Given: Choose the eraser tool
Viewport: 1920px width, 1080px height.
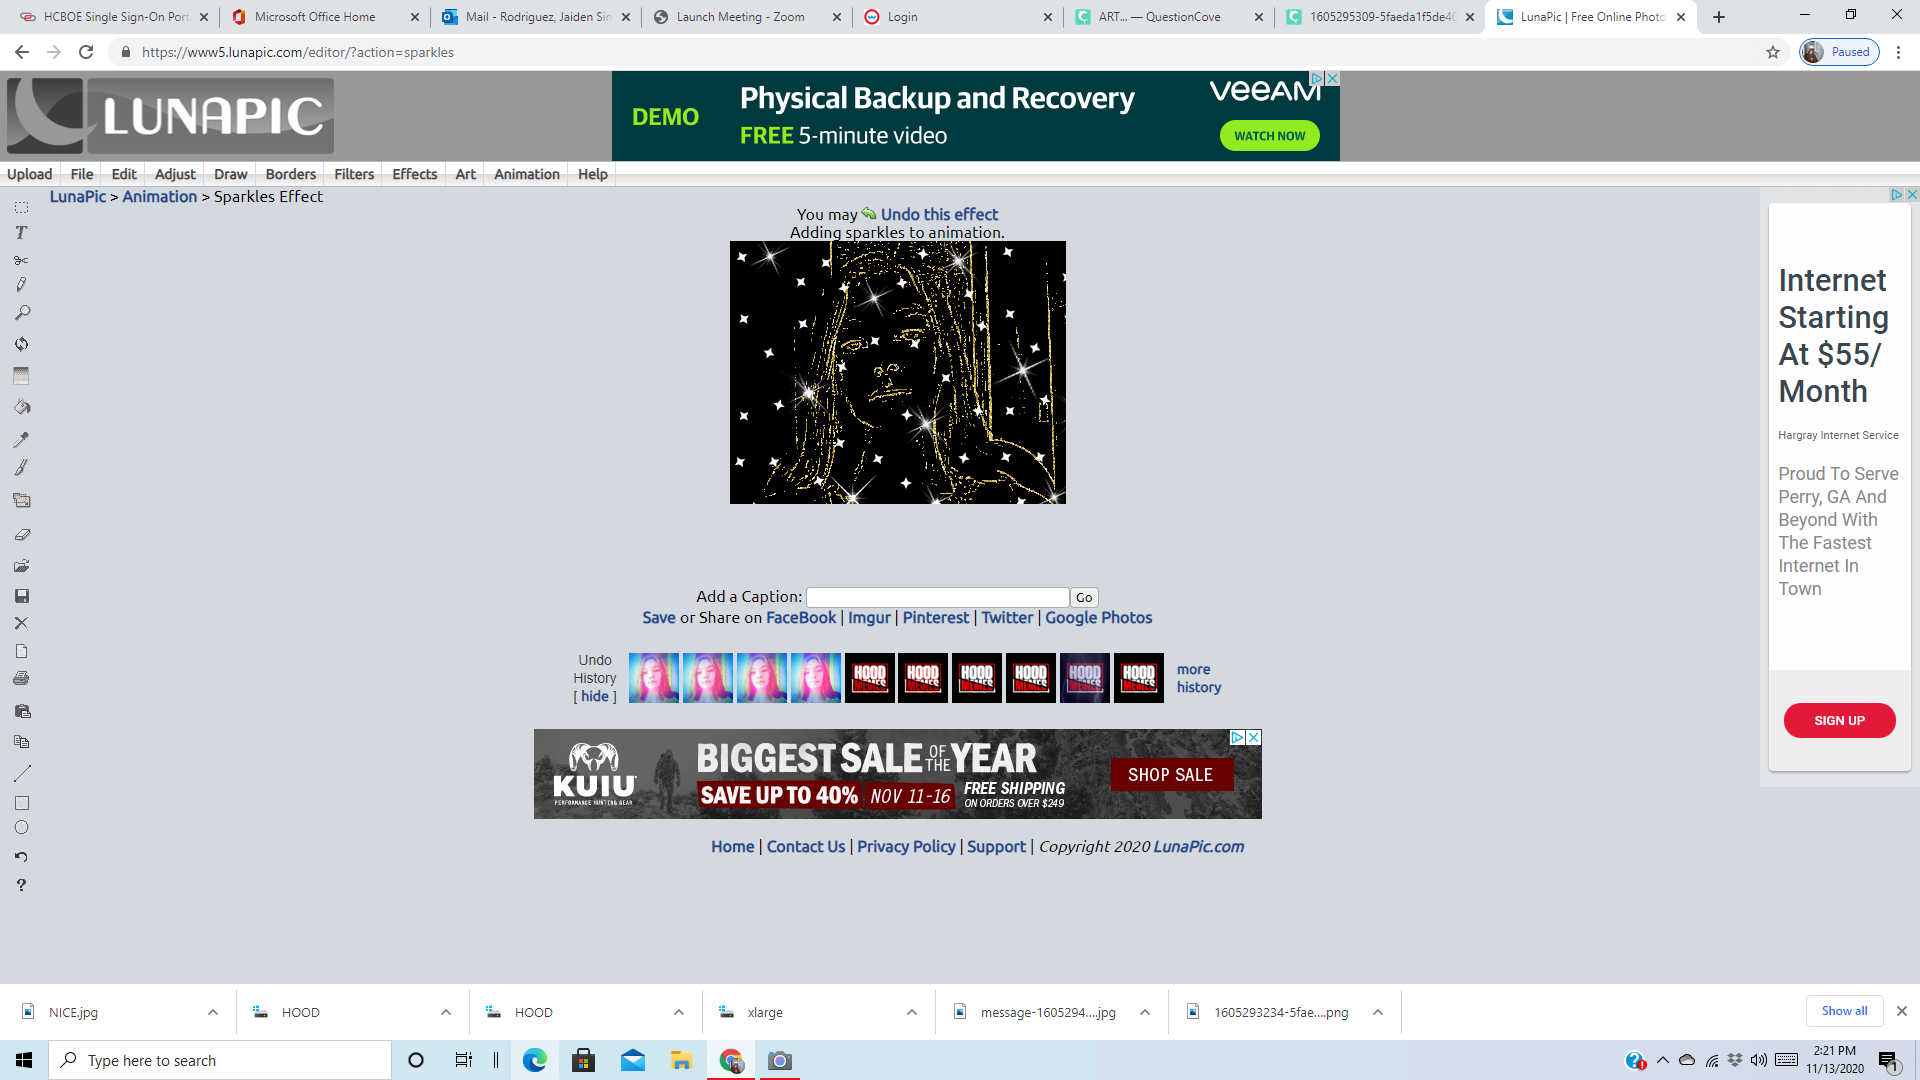Looking at the screenshot, I should 21,535.
